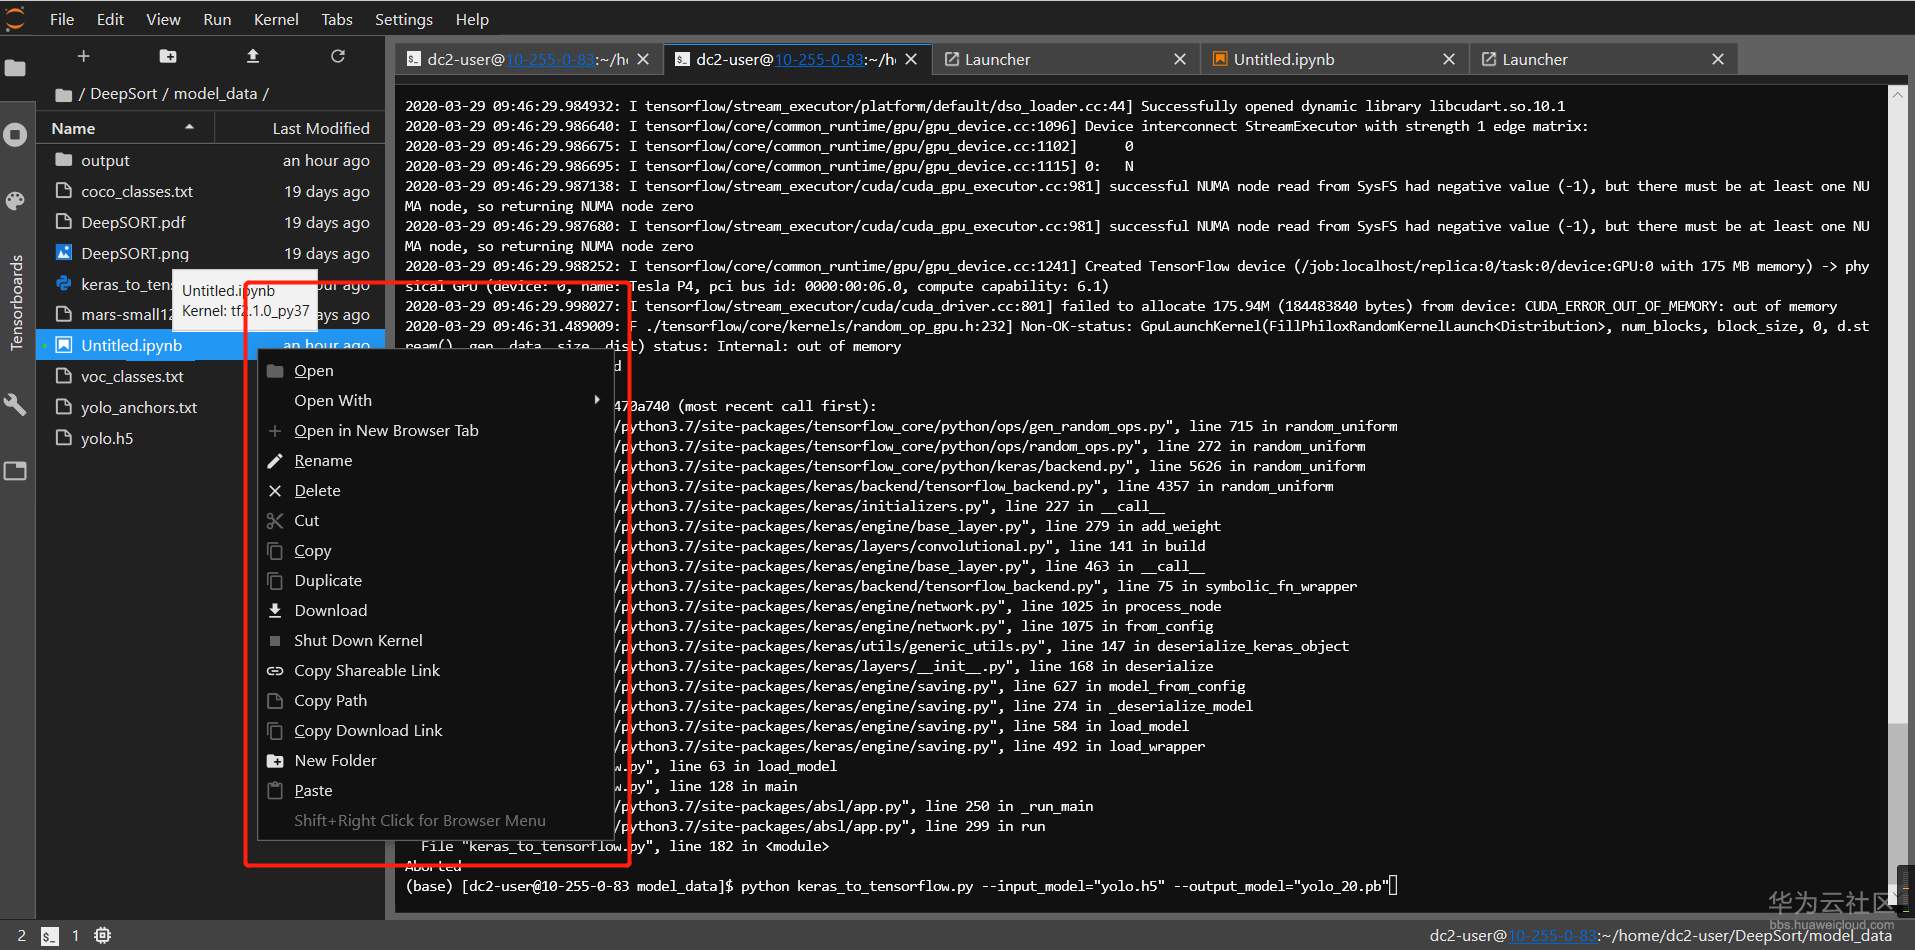Choose New Folder from the context menu
The width and height of the screenshot is (1915, 950).
pos(435,760)
